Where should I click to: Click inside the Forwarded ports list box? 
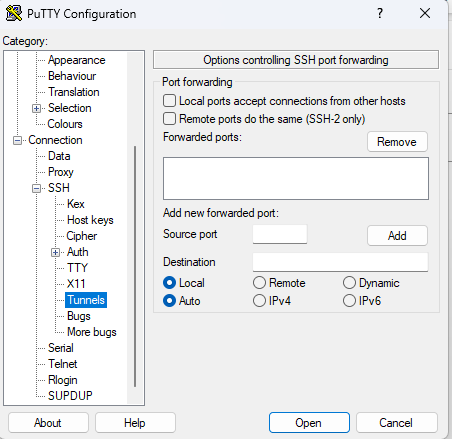click(296, 179)
